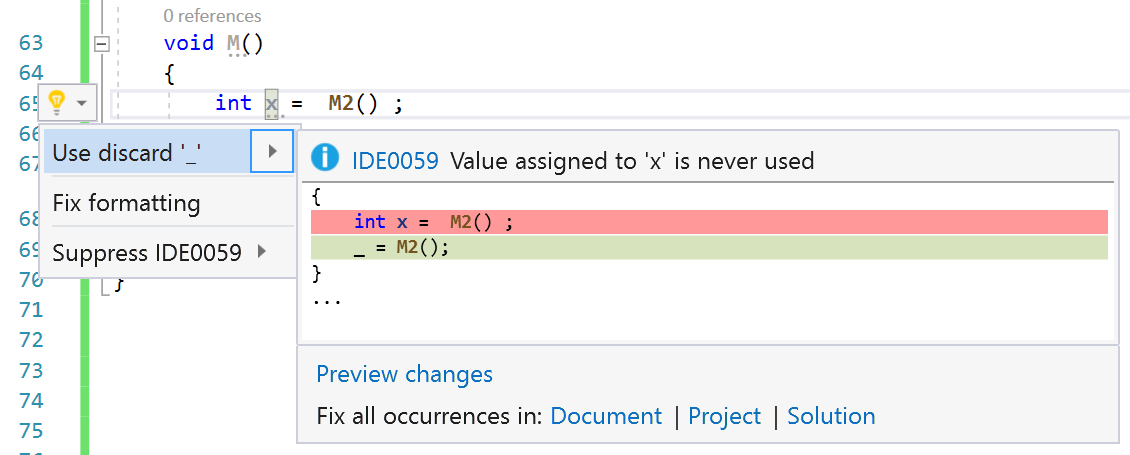
Task: Choose Fix formatting from the menu
Action: pos(126,203)
